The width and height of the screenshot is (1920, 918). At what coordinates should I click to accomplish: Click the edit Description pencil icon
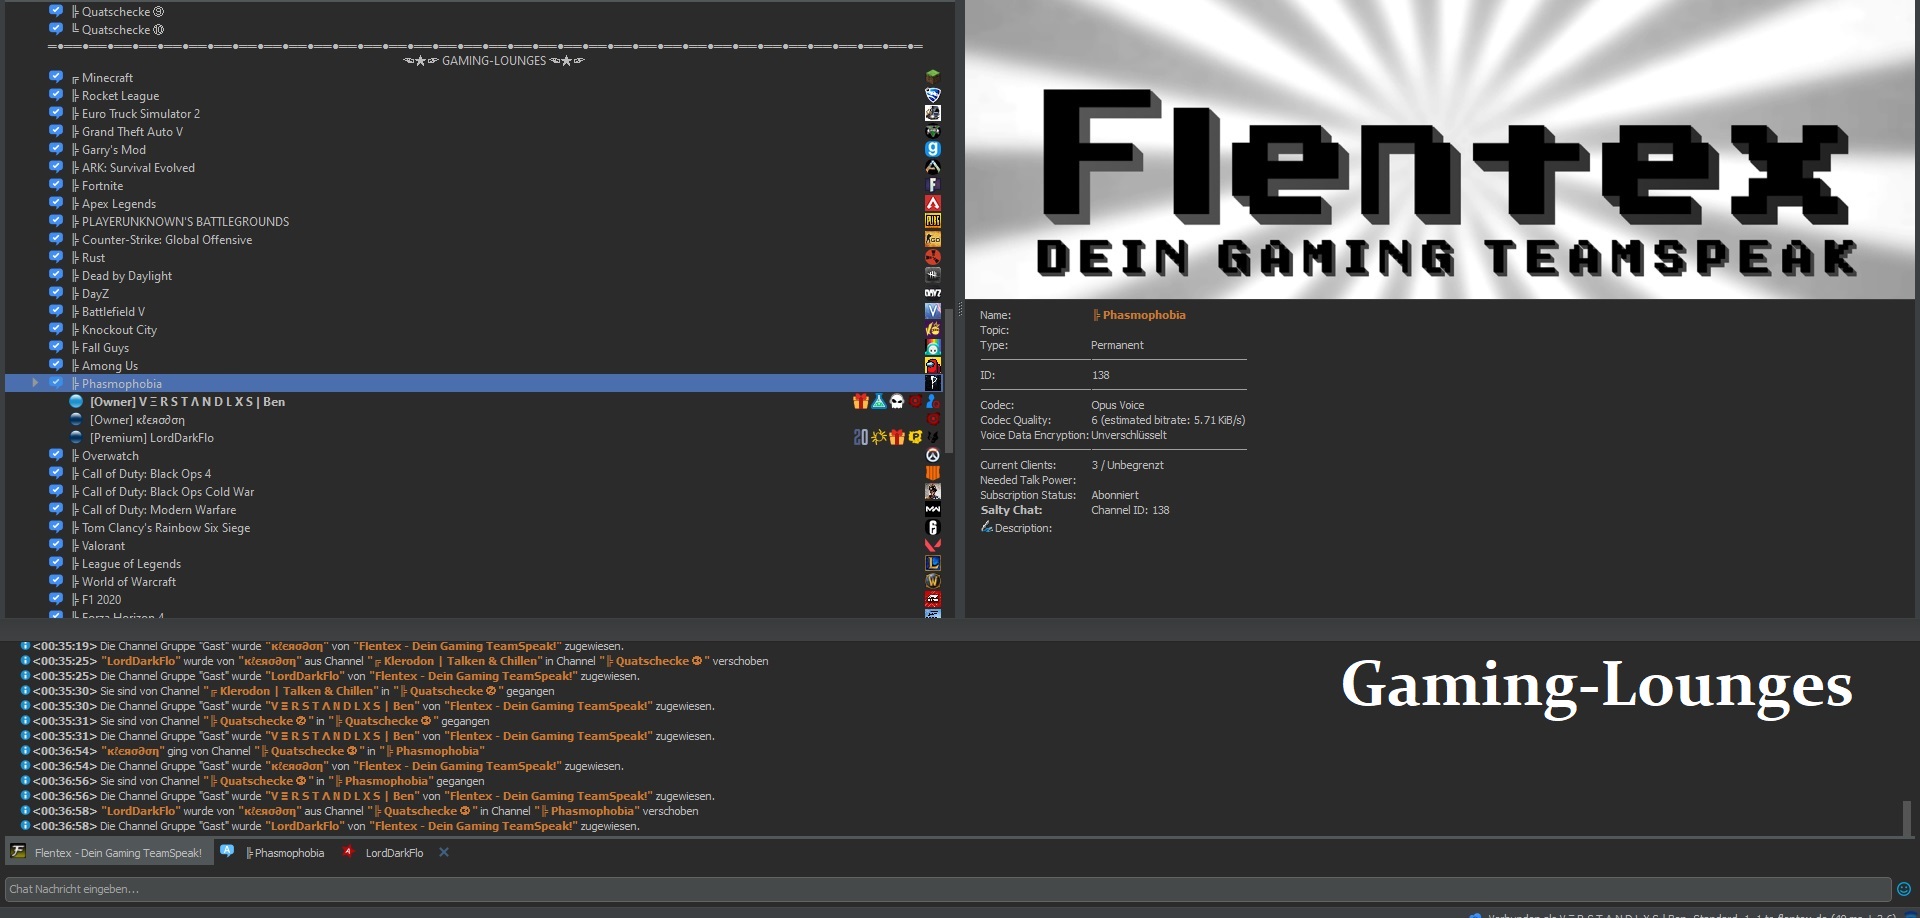(986, 527)
